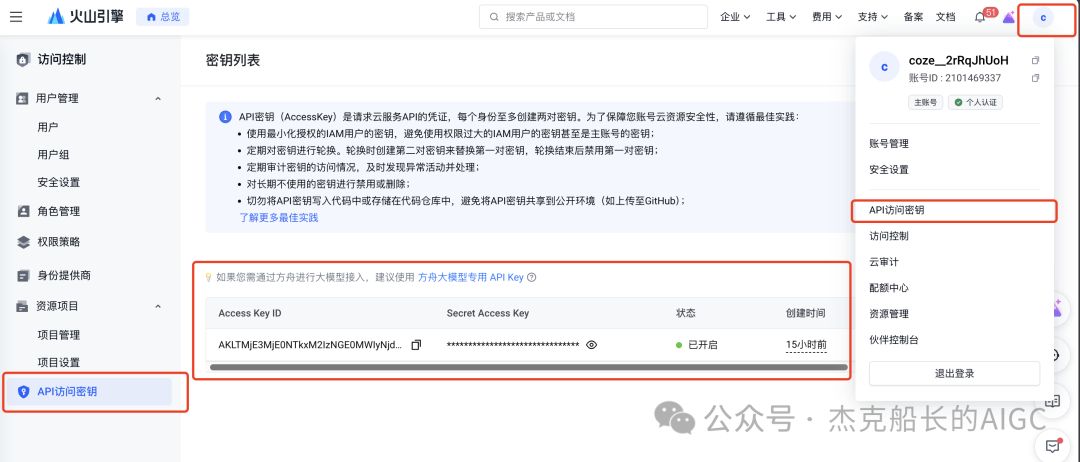The height and width of the screenshot is (462, 1080).
Task: Click the 15小时前 creation time
Action: [806, 345]
